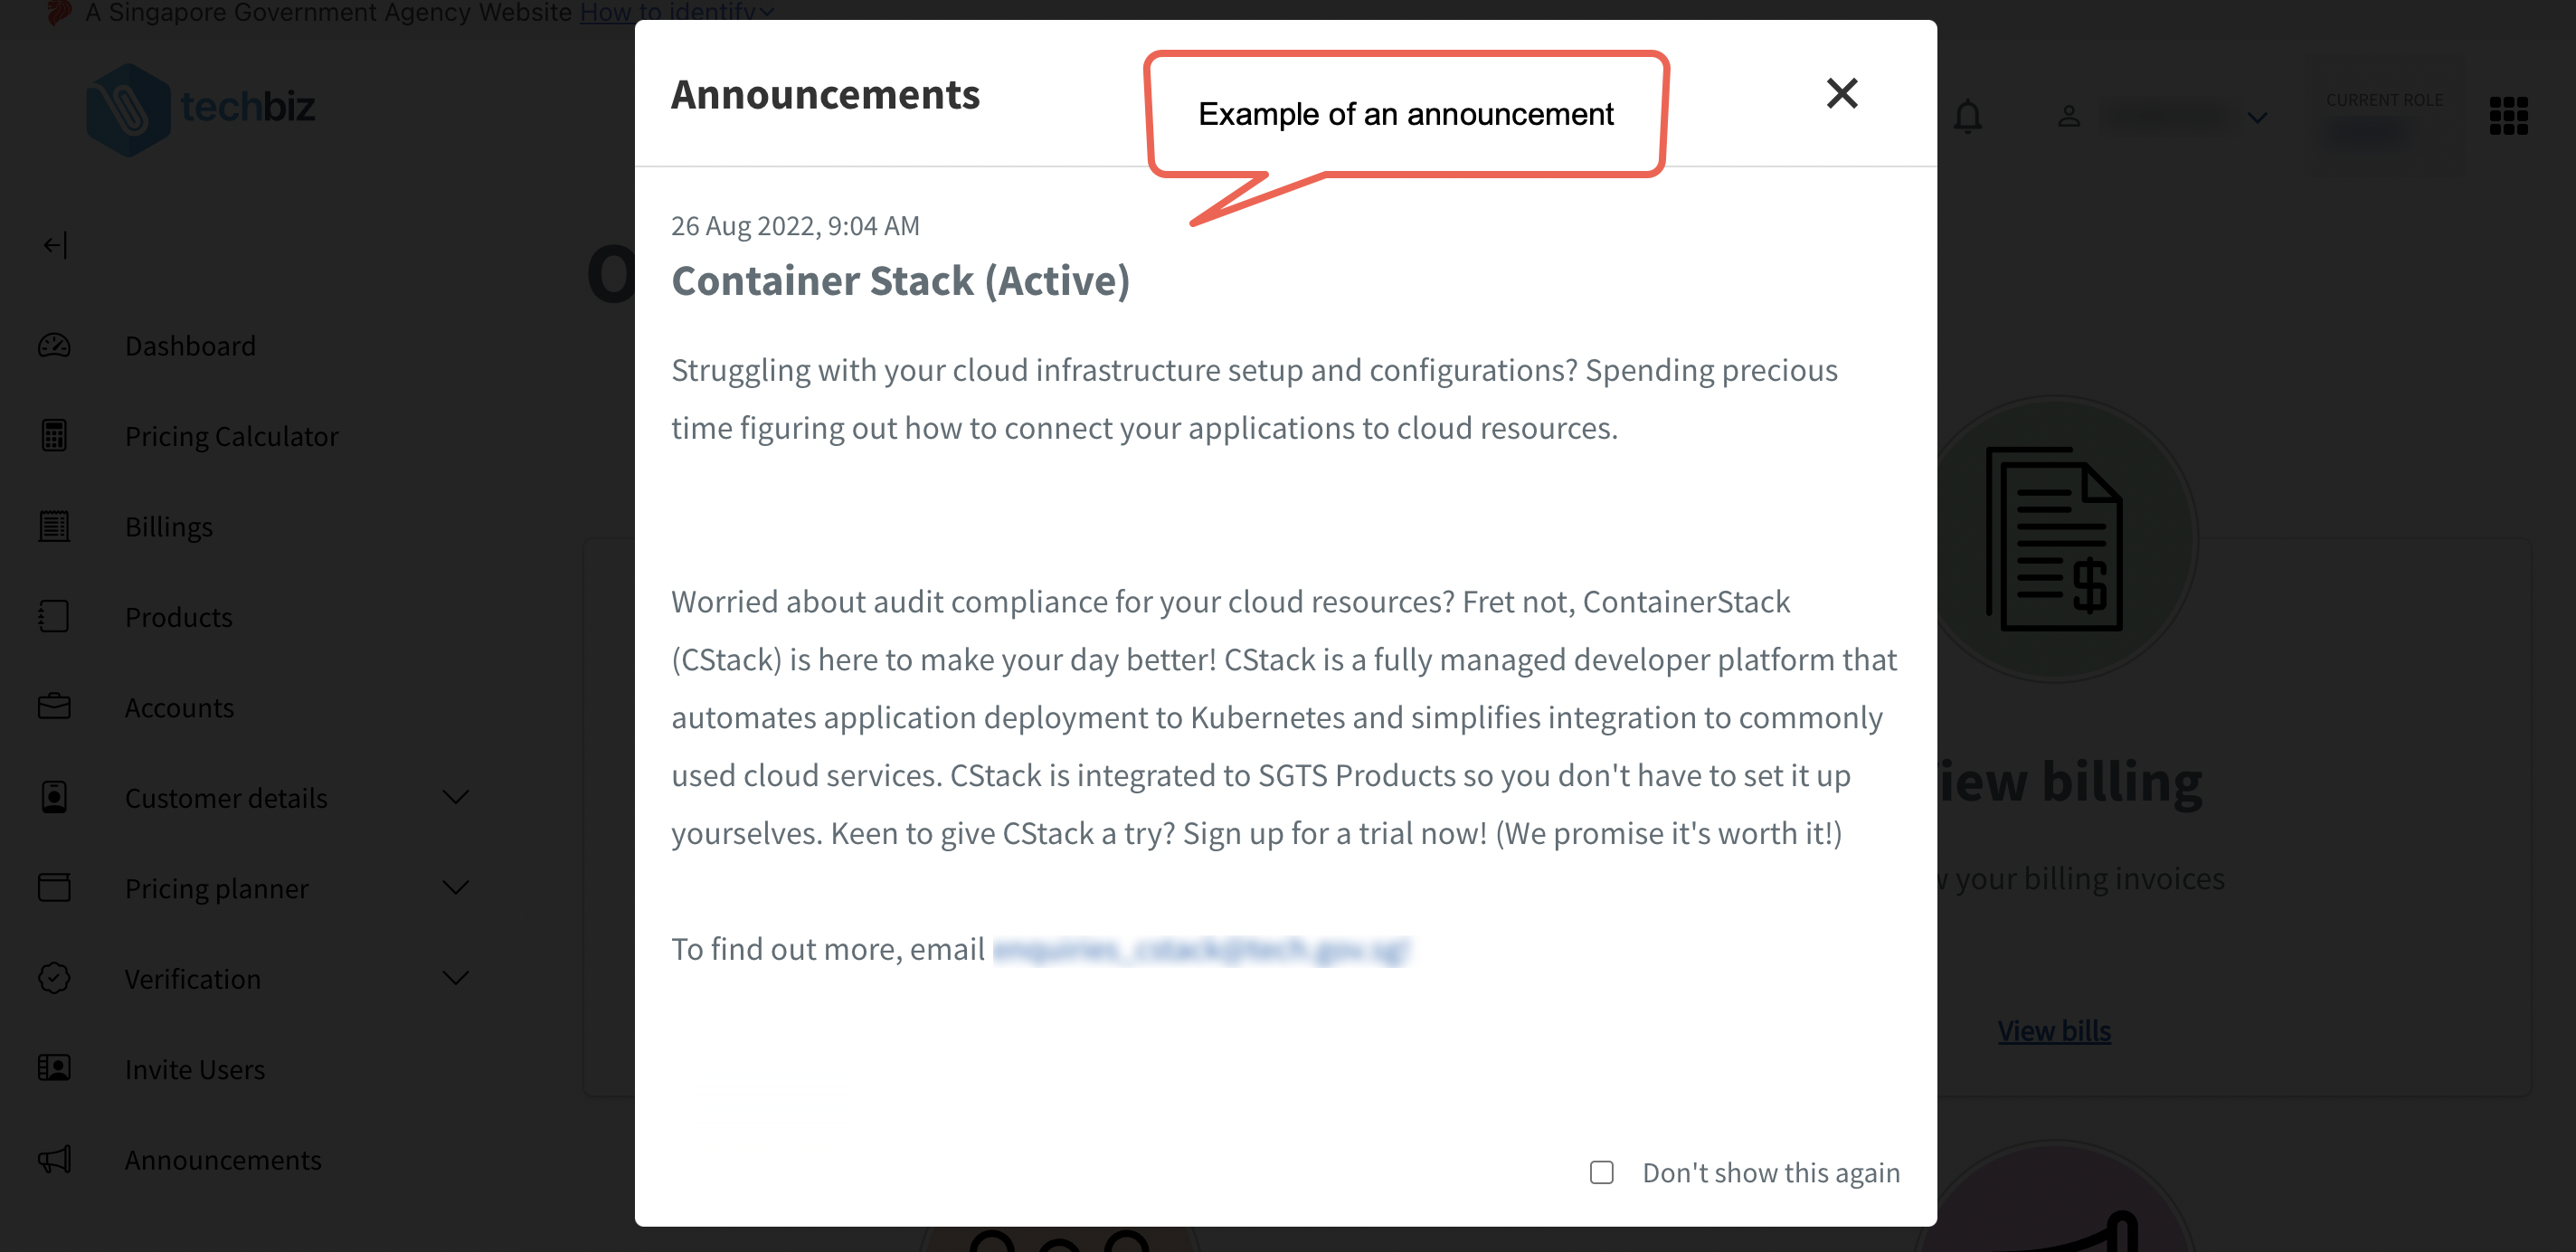Open the notification bell
Screen dimensions: 2576x1252
point(1967,116)
